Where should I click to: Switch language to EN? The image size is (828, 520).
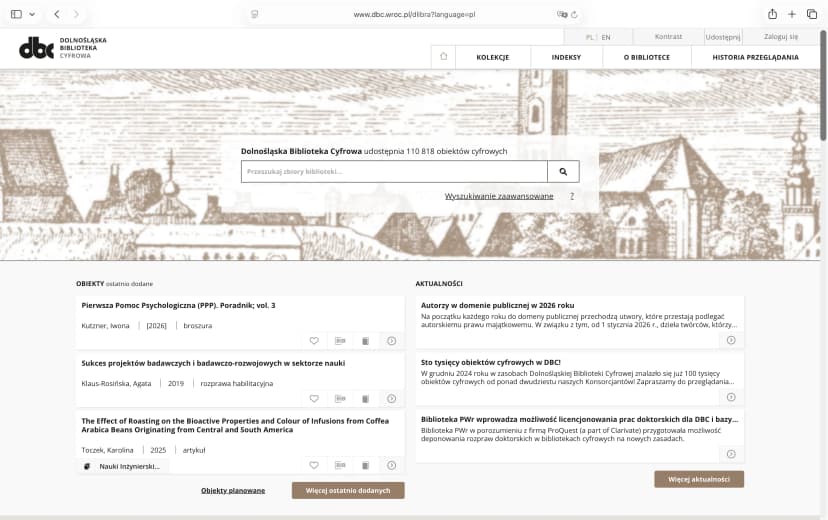tap(606, 37)
